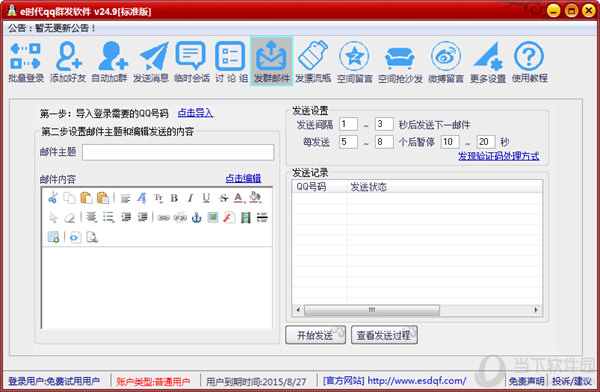This screenshot has width=600, height=392.
Task: Open the numbered list dropdown
Action: [x=91, y=217]
